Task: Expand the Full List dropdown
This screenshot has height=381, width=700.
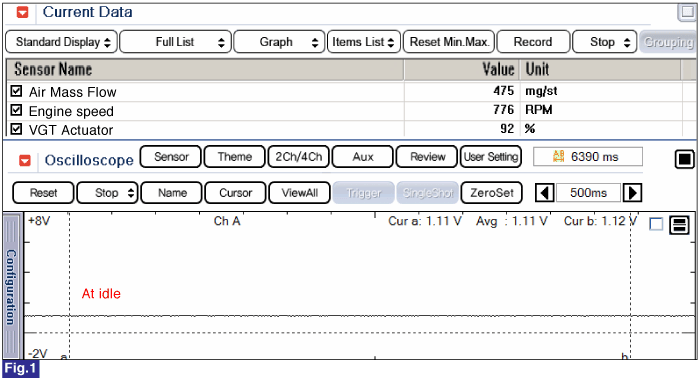Action: (175, 42)
